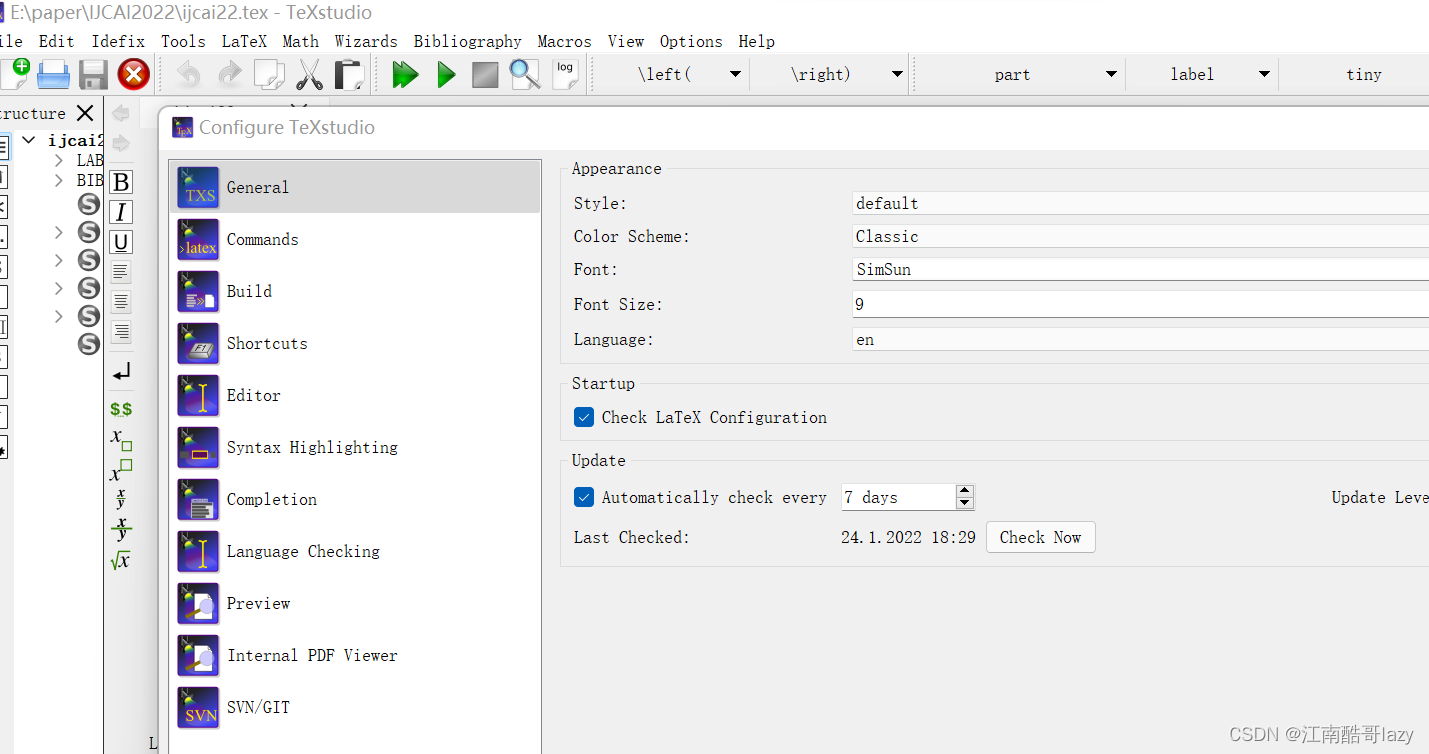Toggle Check LaTeX Configuration checkbox
Screen dimensions: 1429x754
point(584,417)
